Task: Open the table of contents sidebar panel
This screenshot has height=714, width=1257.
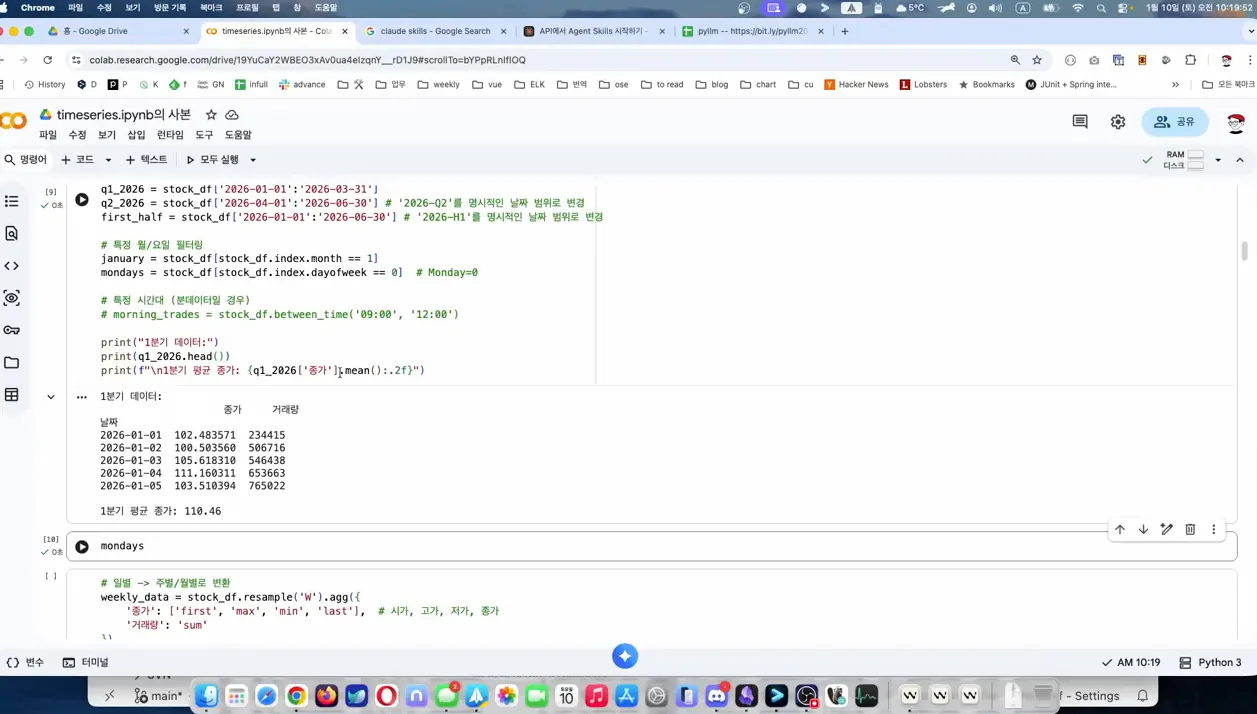Action: 12,201
